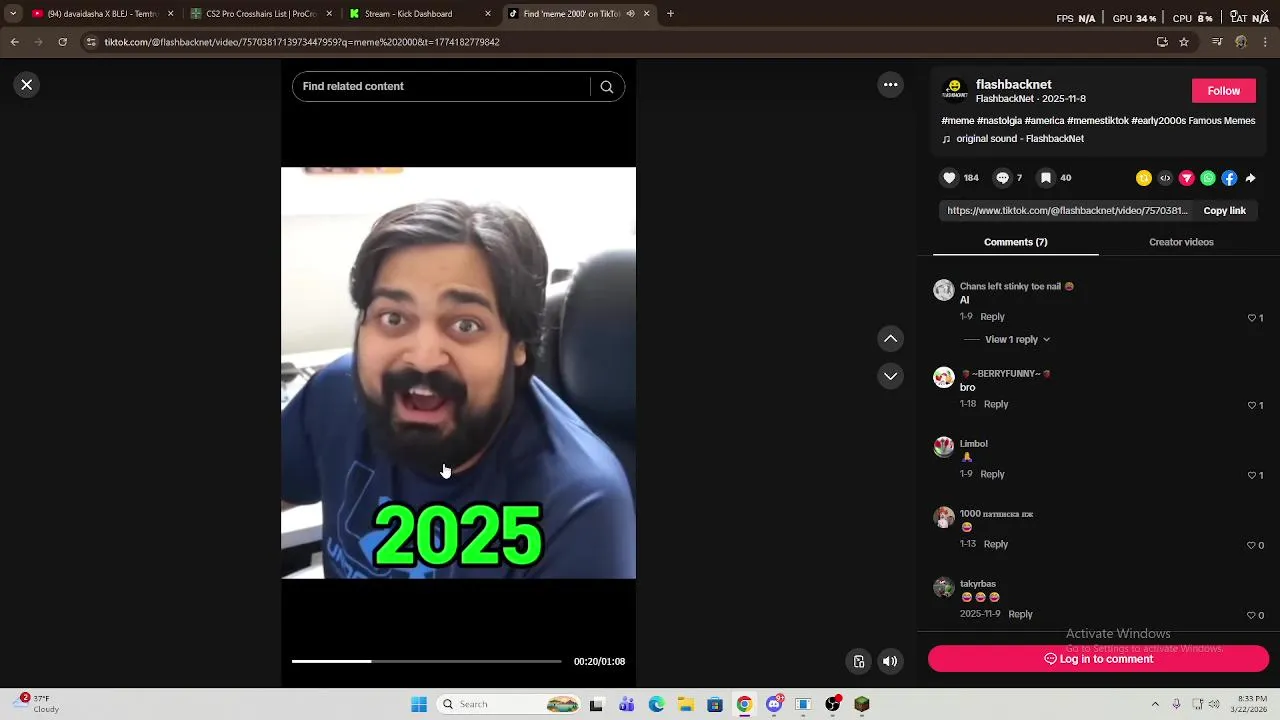Go to the previous video with up arrow
This screenshot has height=720, width=1280.
coord(890,339)
